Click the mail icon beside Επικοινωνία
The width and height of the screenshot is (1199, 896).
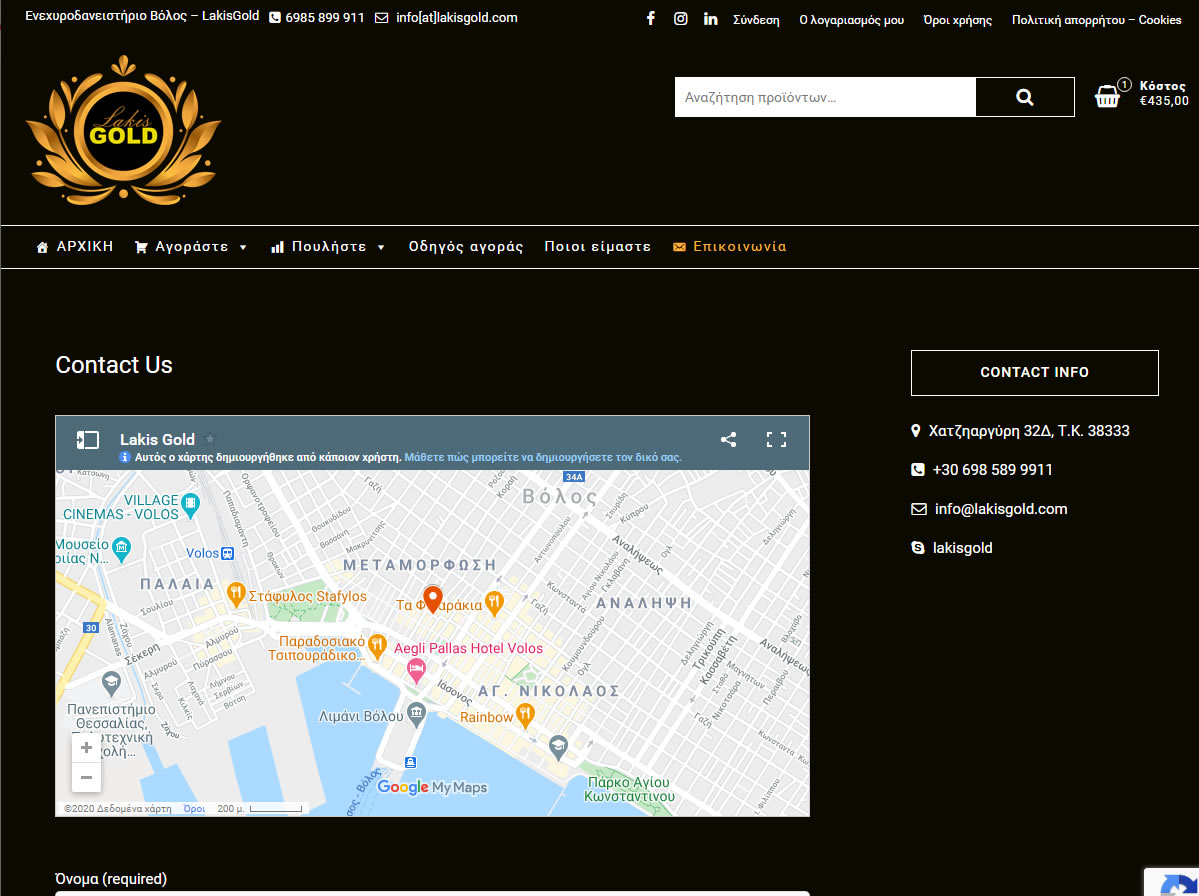679,247
